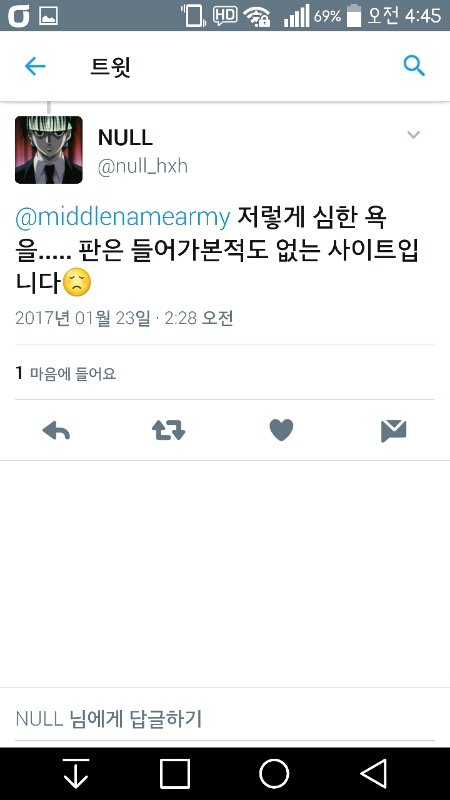The image size is (450, 800).
Task: Expand the tweet options chevron
Action: 413,135
